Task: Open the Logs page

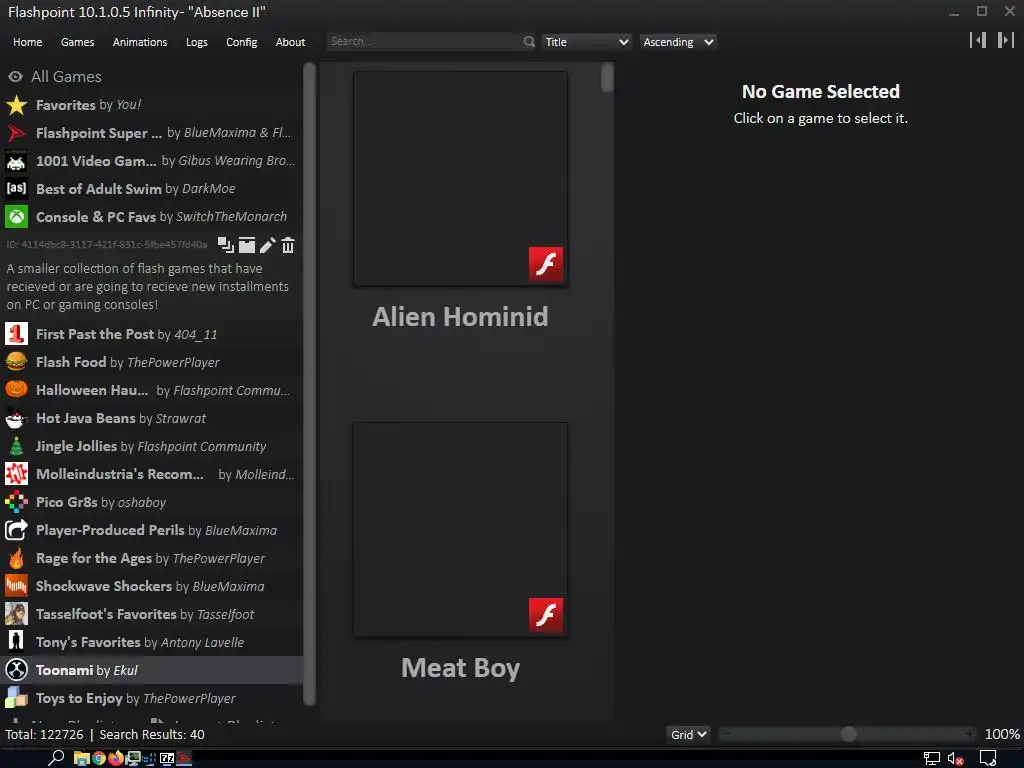Action: pos(197,42)
